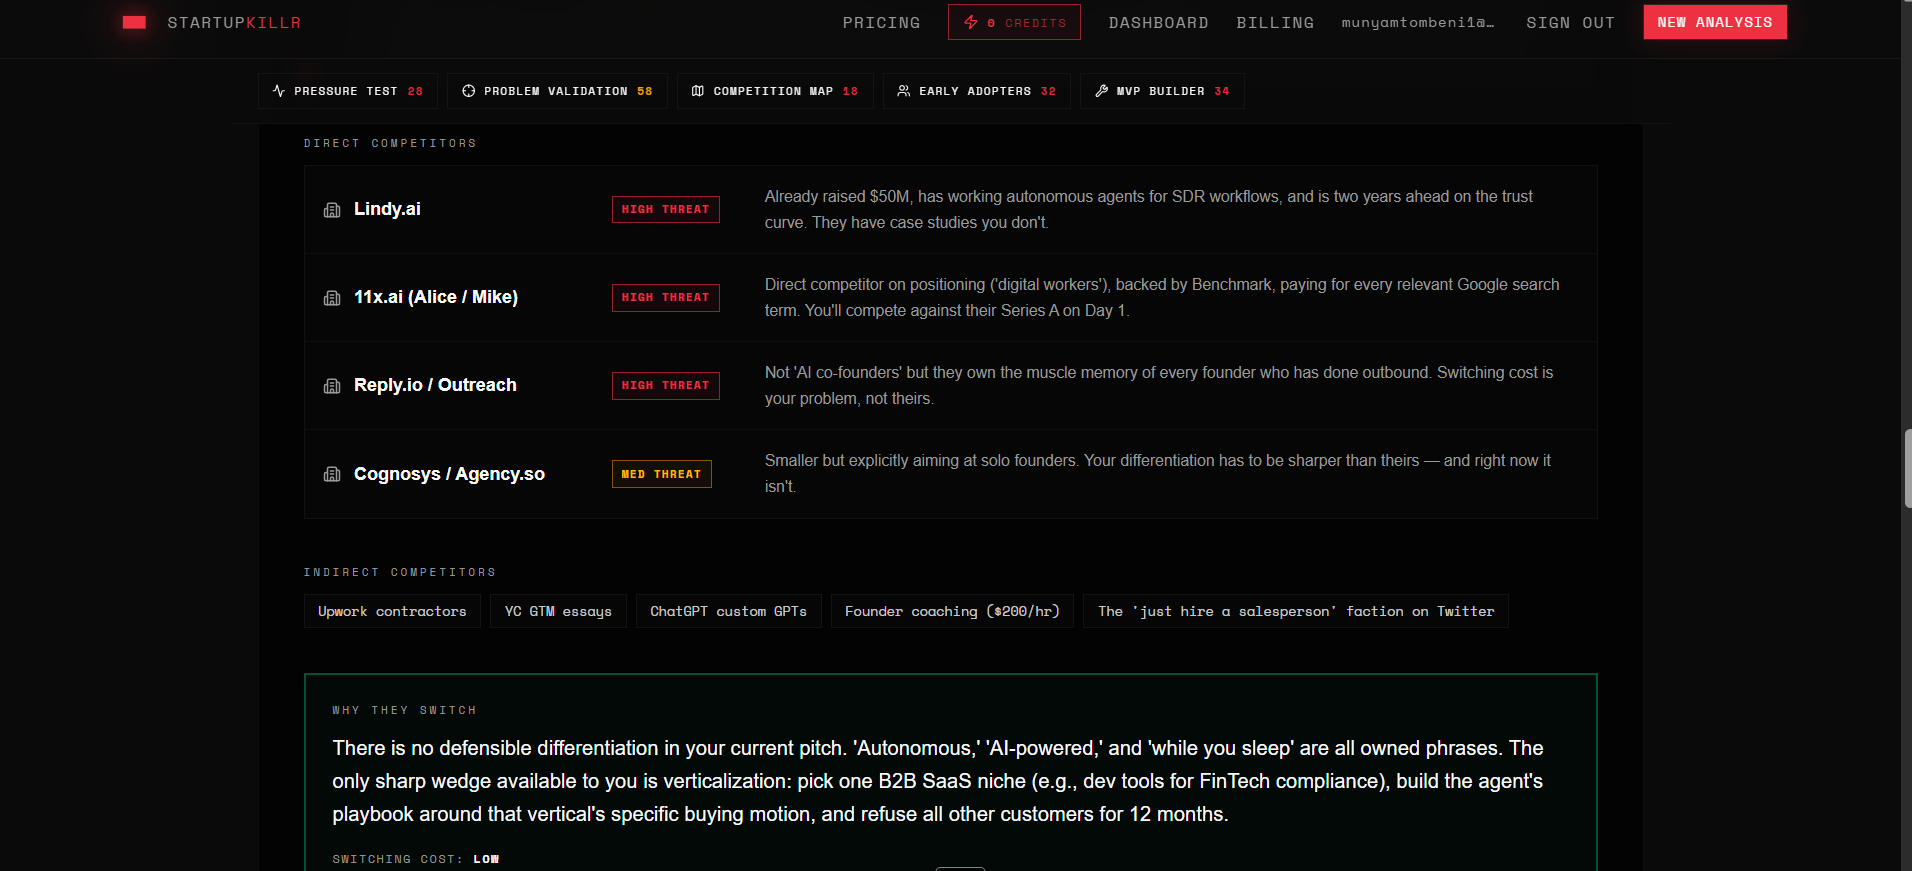This screenshot has height=871, width=1912.
Task: Click the Indirect Competitors heading
Action: 400,572
